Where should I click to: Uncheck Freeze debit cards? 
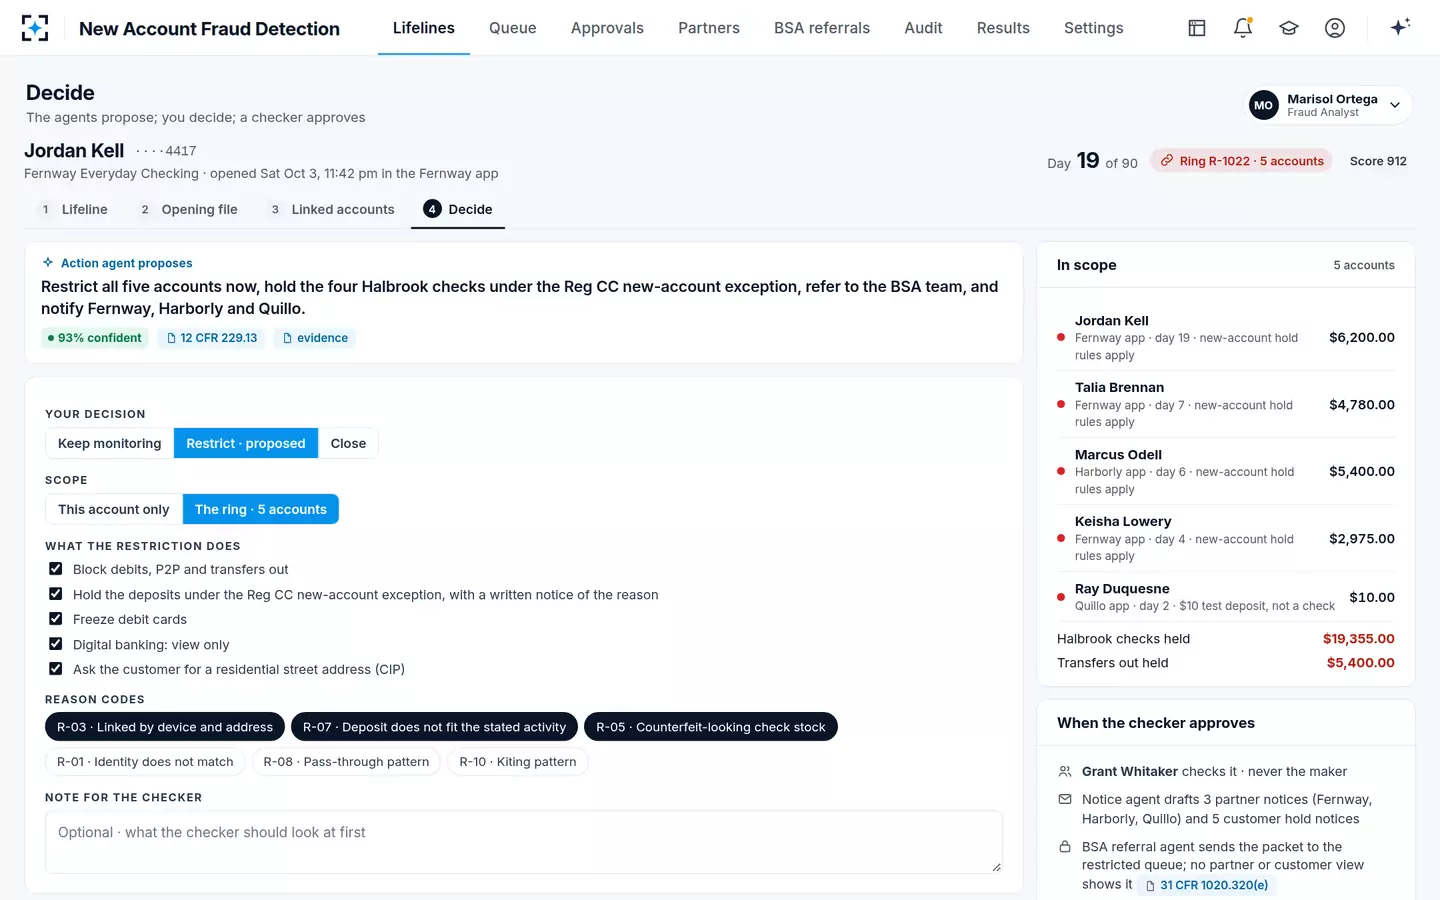coord(56,619)
